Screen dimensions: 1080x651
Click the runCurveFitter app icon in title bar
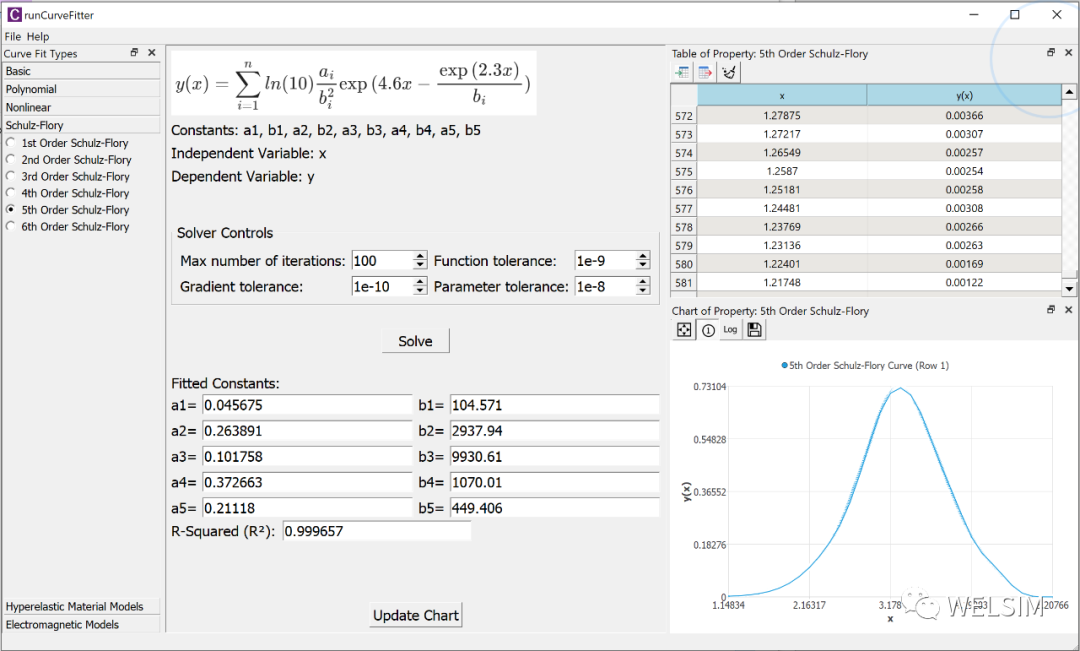point(14,14)
